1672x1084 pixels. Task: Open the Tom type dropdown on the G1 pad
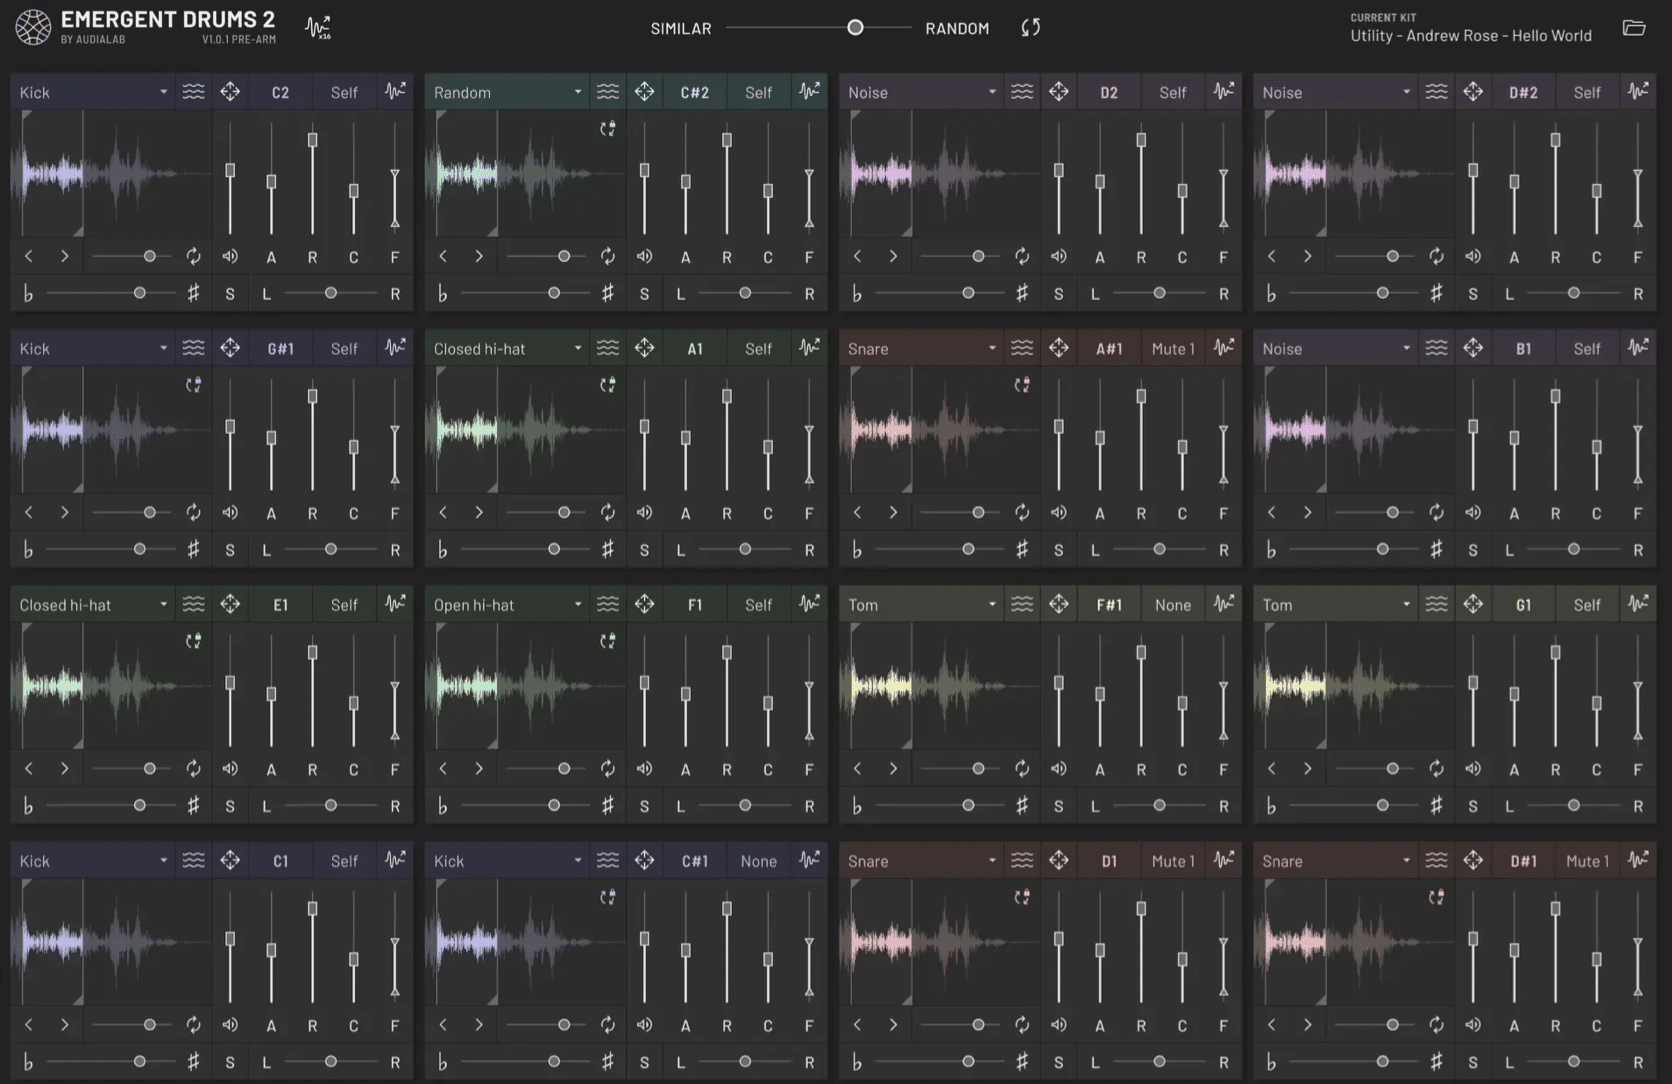[1335, 604]
